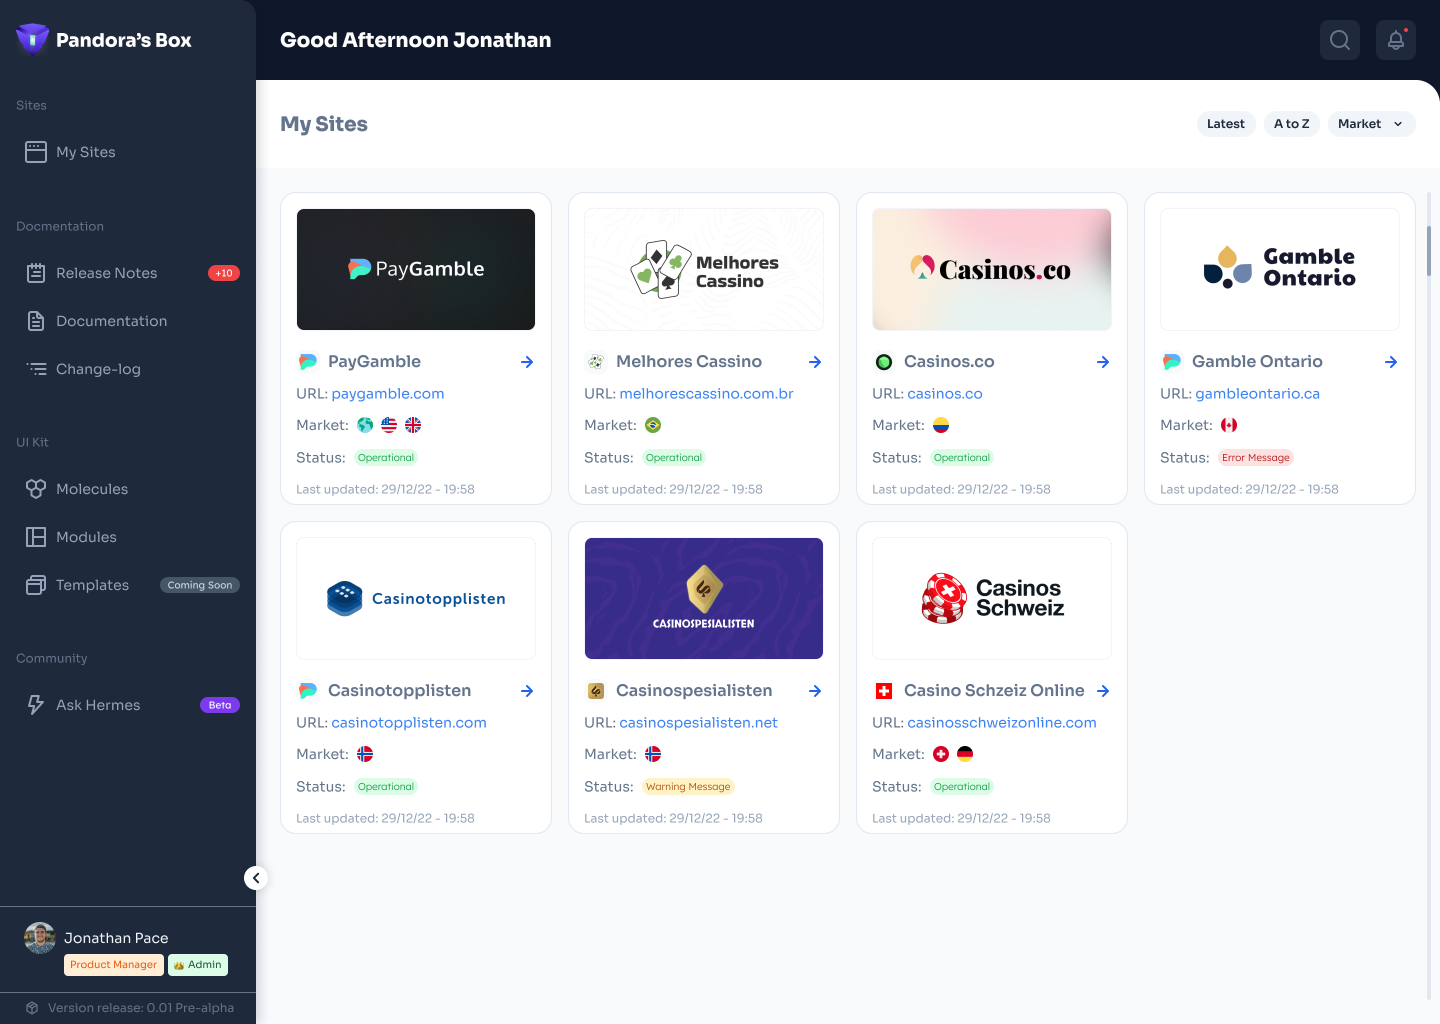The height and width of the screenshot is (1024, 1440).
Task: Click the version release cube icon
Action: 32,1008
